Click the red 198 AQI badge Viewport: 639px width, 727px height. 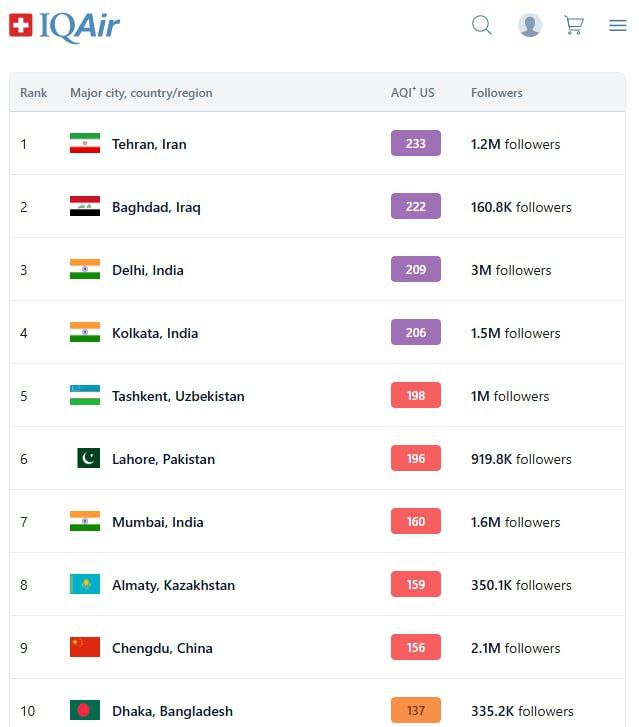416,396
